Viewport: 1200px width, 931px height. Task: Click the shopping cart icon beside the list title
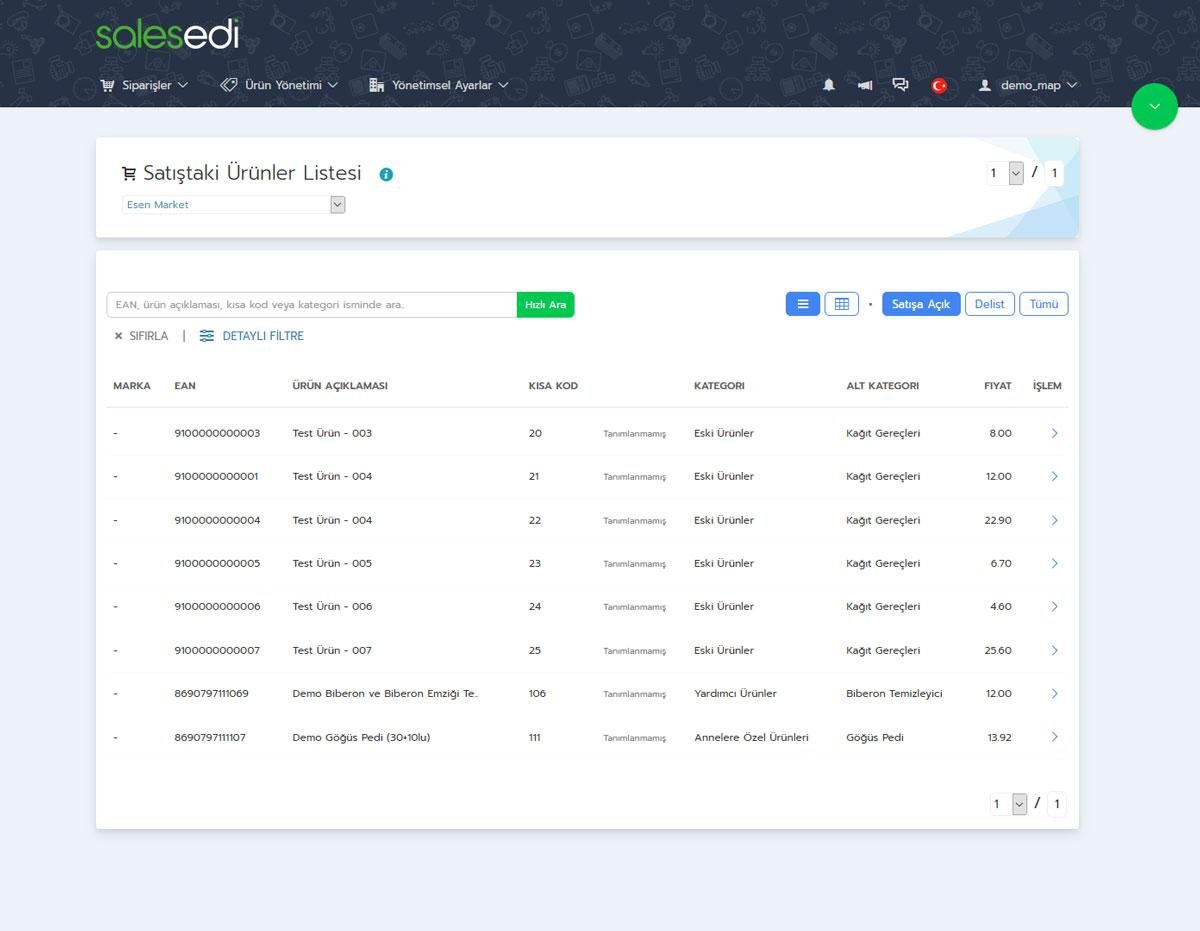click(129, 174)
